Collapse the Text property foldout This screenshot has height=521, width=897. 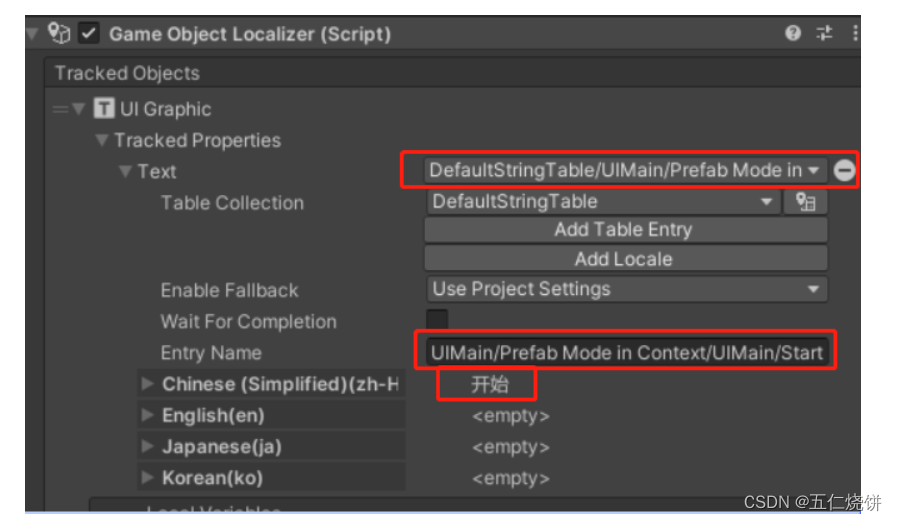[125, 171]
